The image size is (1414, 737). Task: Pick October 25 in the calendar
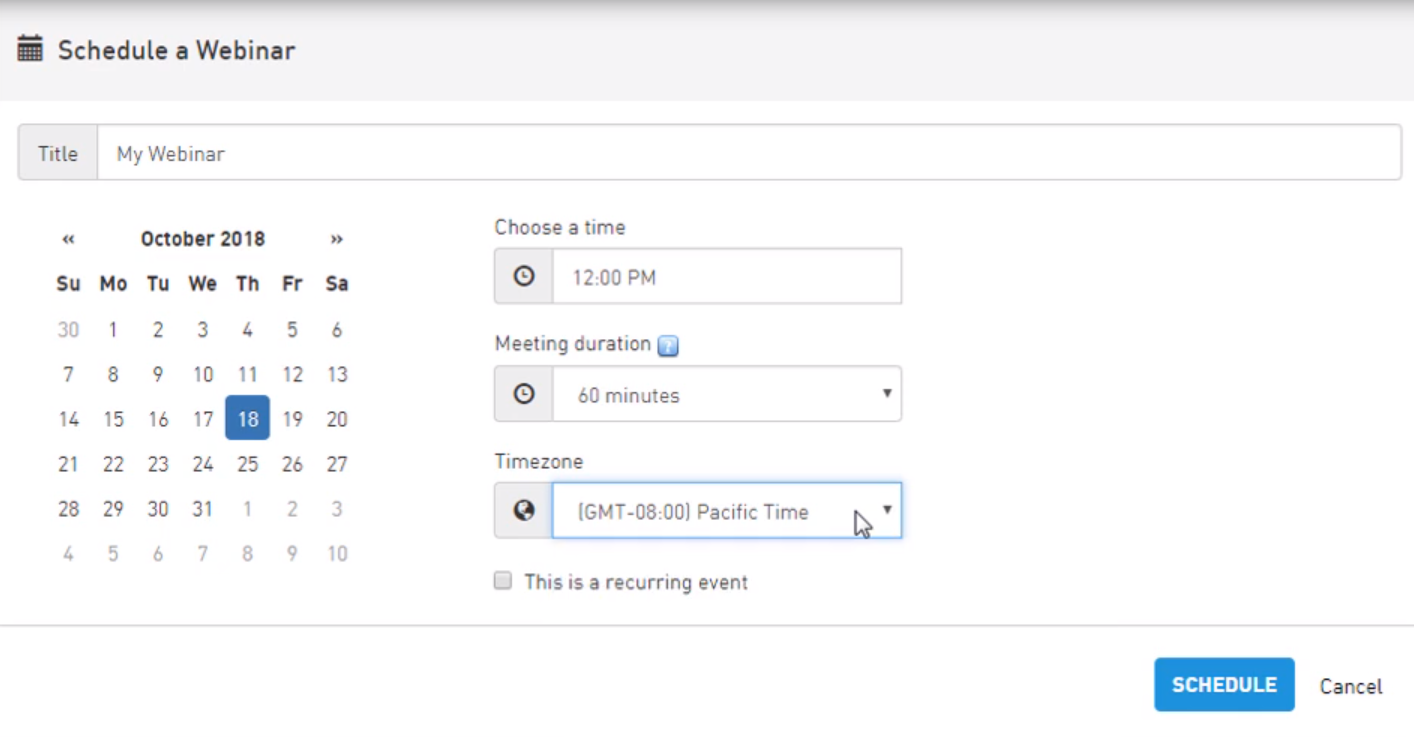247,464
